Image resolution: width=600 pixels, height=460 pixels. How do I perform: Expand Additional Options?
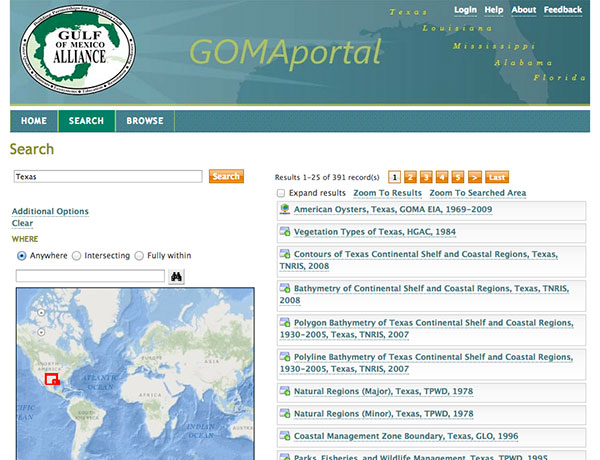pos(50,211)
